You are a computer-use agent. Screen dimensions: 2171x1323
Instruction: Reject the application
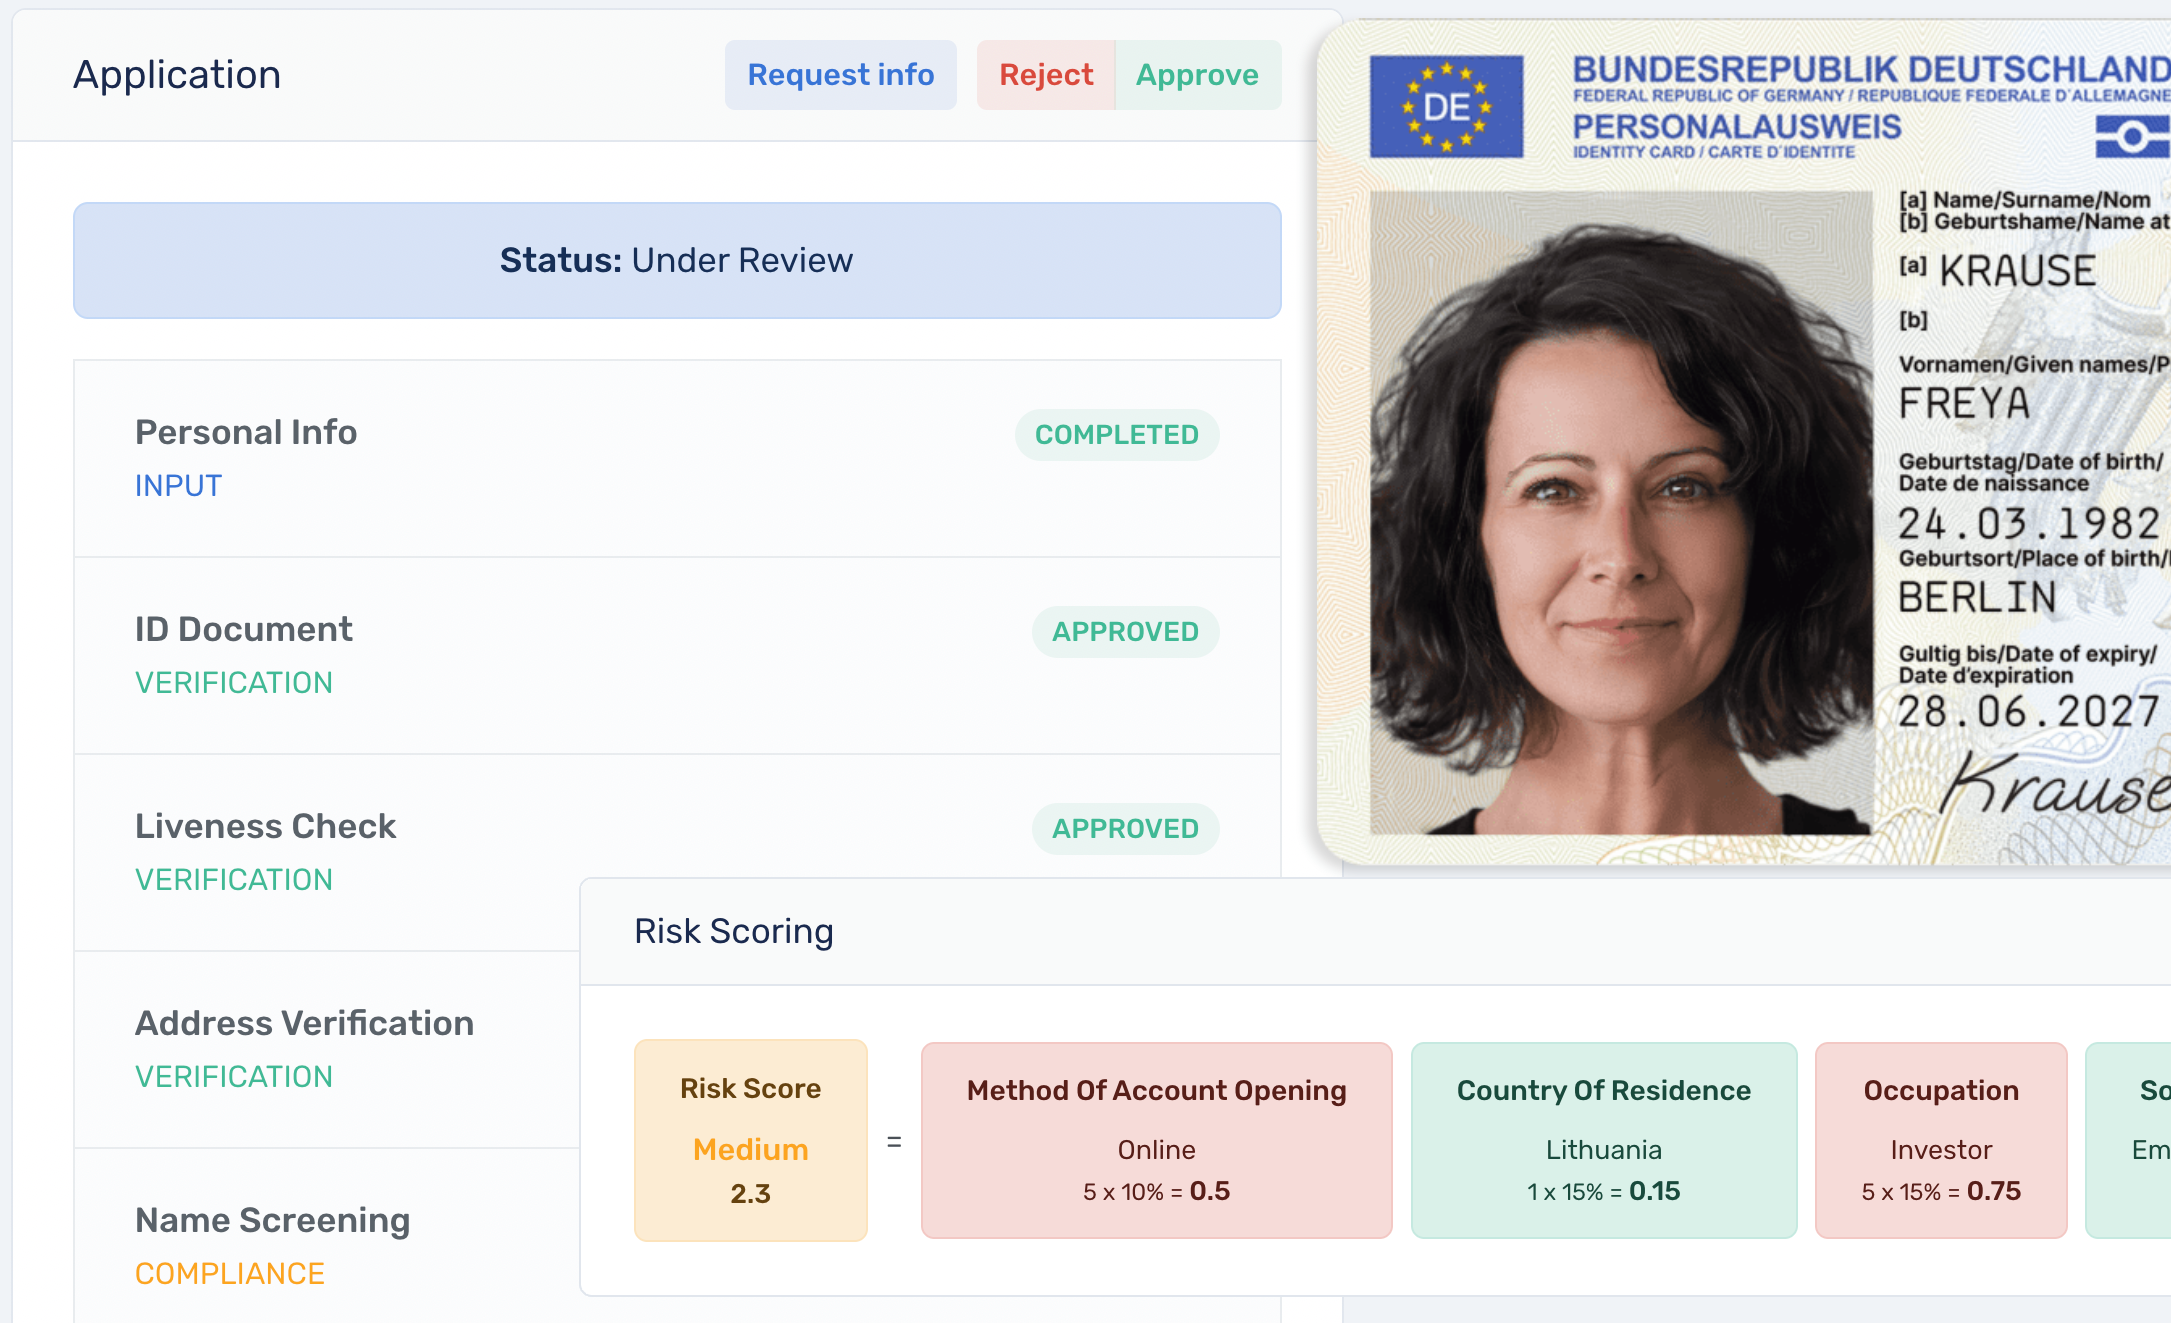point(1045,74)
